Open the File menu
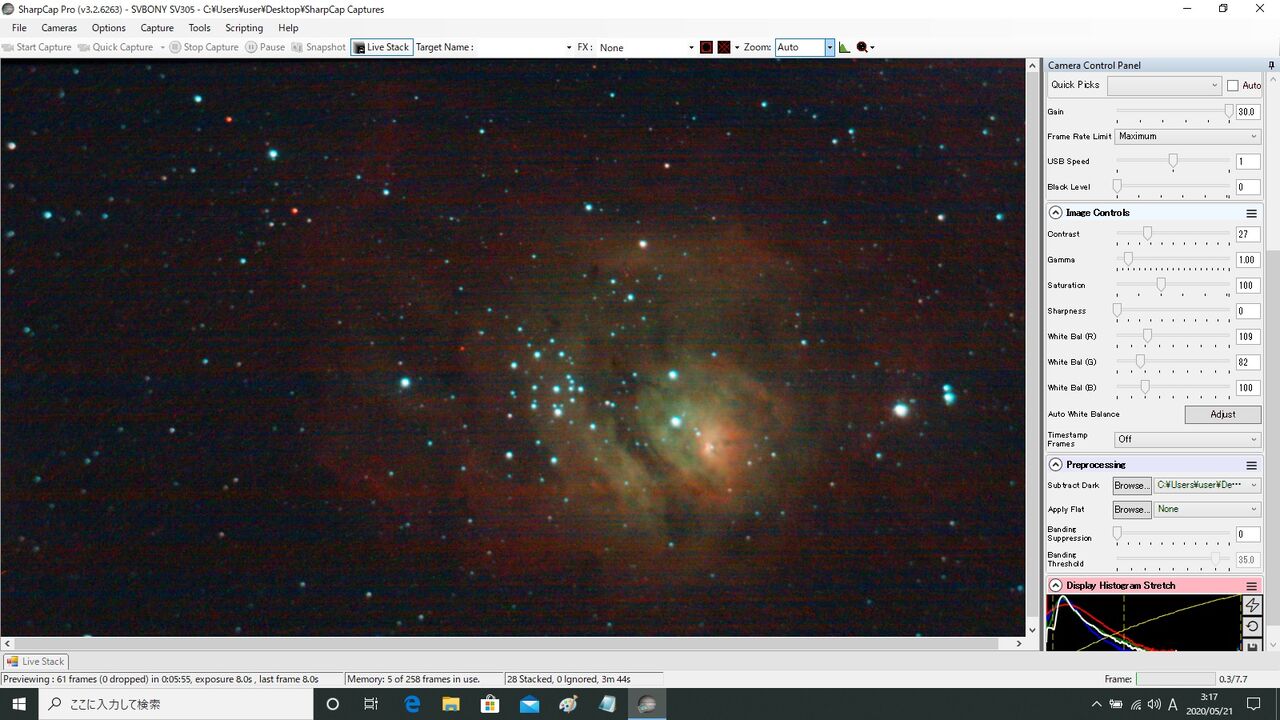The width and height of the screenshot is (1280, 720). coord(19,28)
